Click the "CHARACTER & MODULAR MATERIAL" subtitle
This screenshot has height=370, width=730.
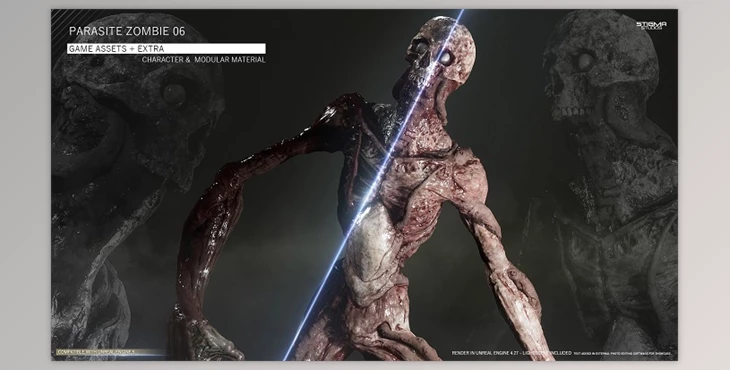203,60
